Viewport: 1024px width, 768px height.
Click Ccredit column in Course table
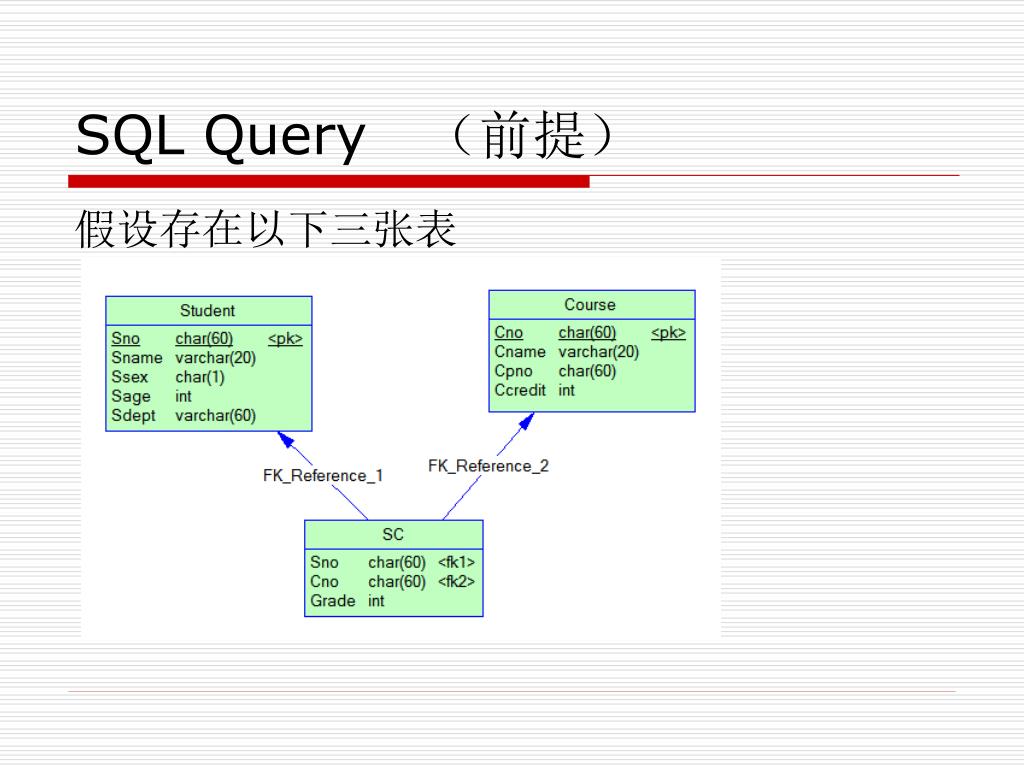click(x=520, y=390)
